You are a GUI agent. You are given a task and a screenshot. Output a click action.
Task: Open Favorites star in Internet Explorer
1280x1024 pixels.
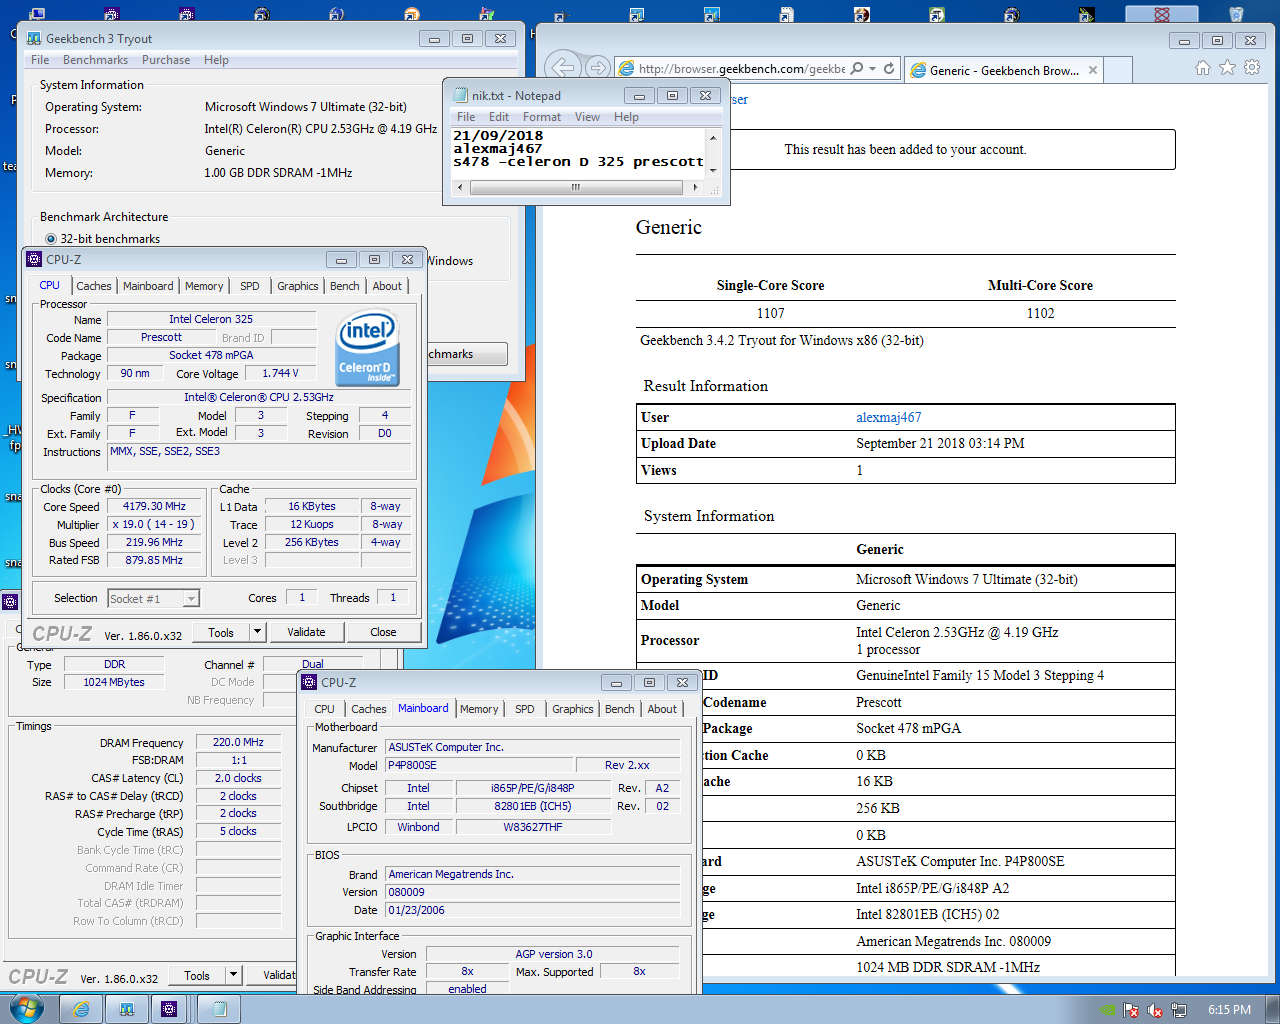[1227, 68]
